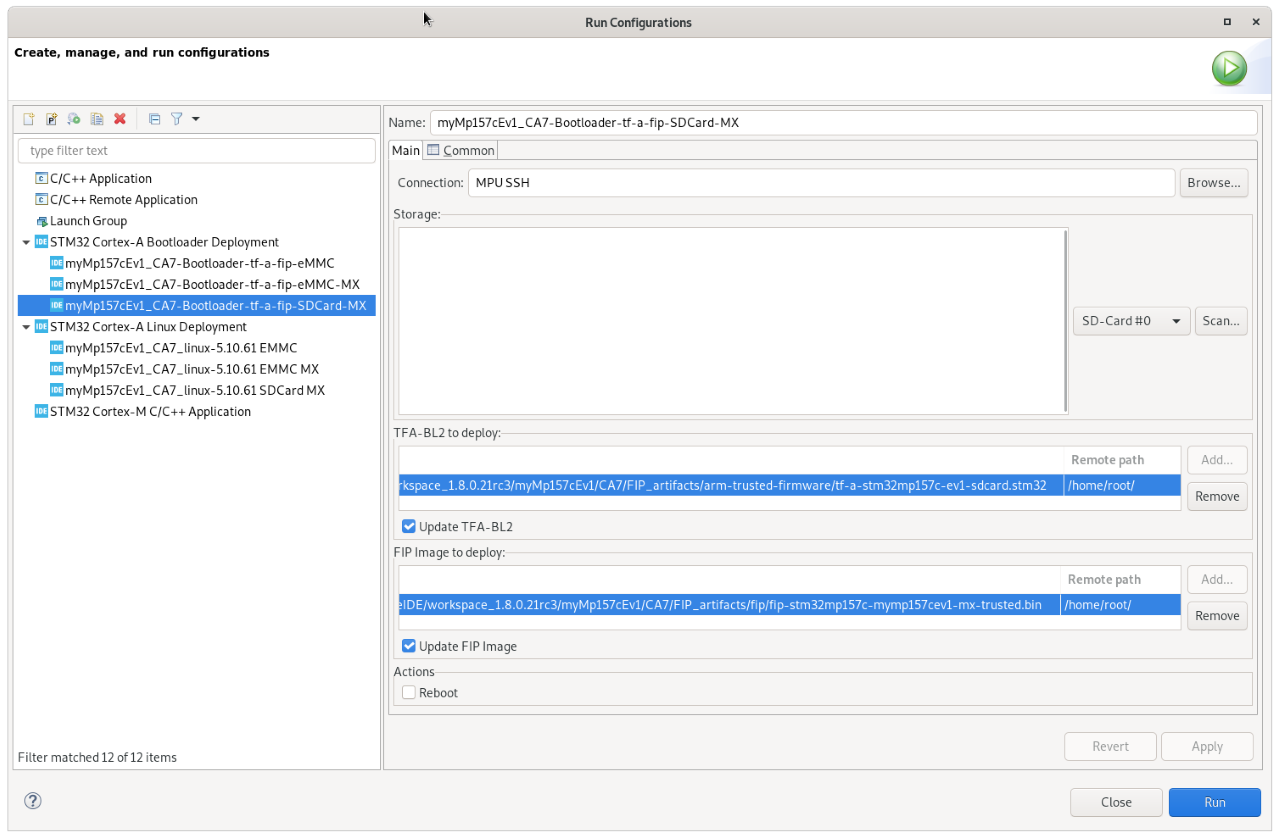Viewport: 1280px width, 839px height.
Task: Select STM32 Cortex-M C/C++ Application entry
Action: (x=150, y=411)
